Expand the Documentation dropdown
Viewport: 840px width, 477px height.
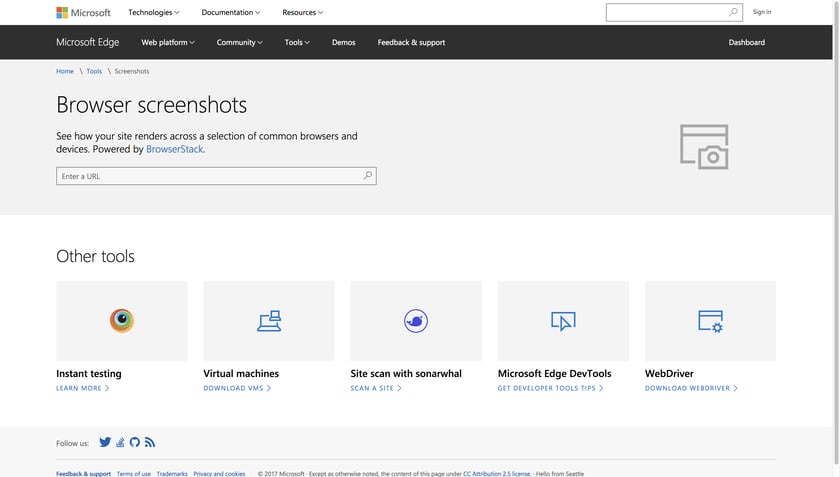coord(231,12)
